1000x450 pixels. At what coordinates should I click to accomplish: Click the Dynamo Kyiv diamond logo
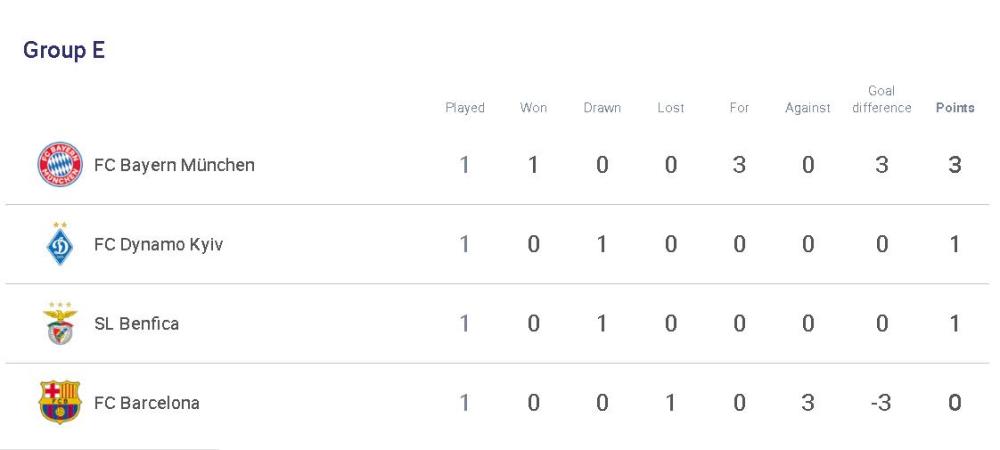pos(60,244)
